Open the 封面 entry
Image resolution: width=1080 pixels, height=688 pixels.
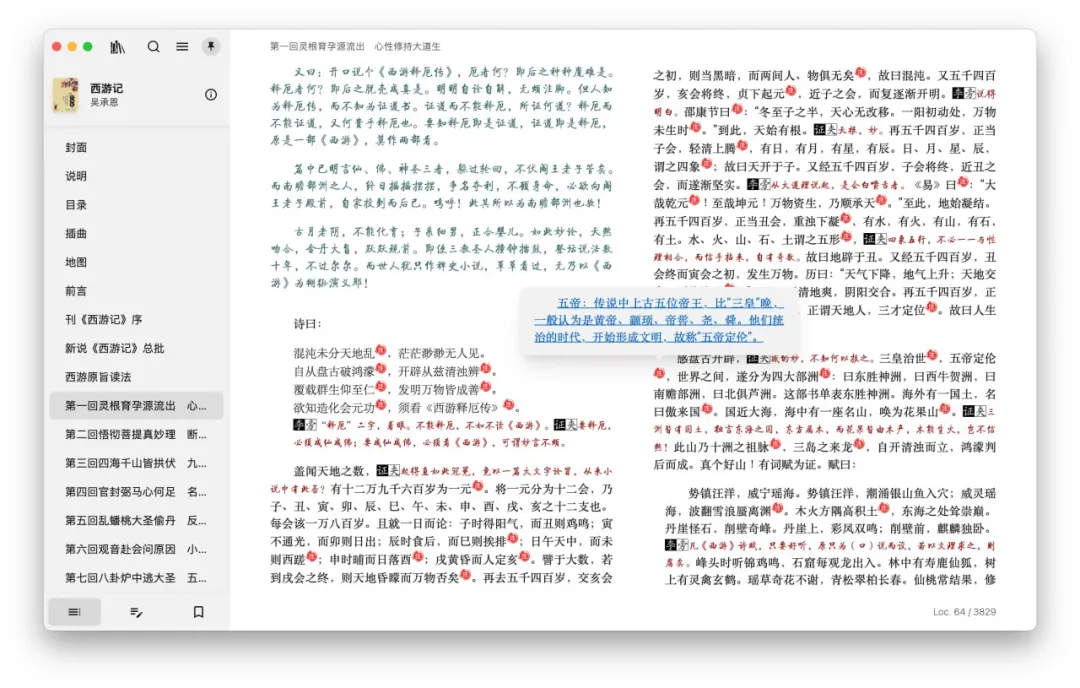[136, 147]
